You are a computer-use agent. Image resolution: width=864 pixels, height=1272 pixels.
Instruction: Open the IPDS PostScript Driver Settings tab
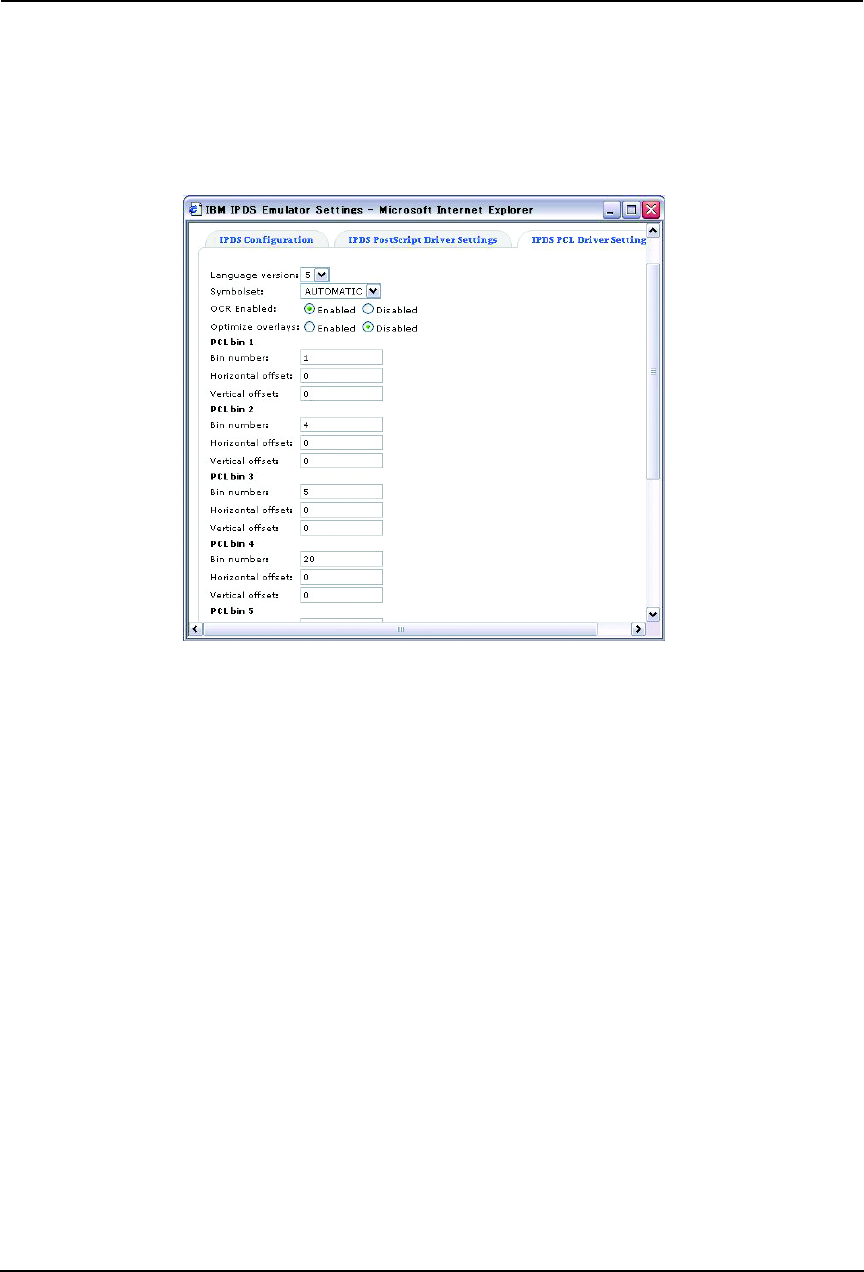click(422, 240)
